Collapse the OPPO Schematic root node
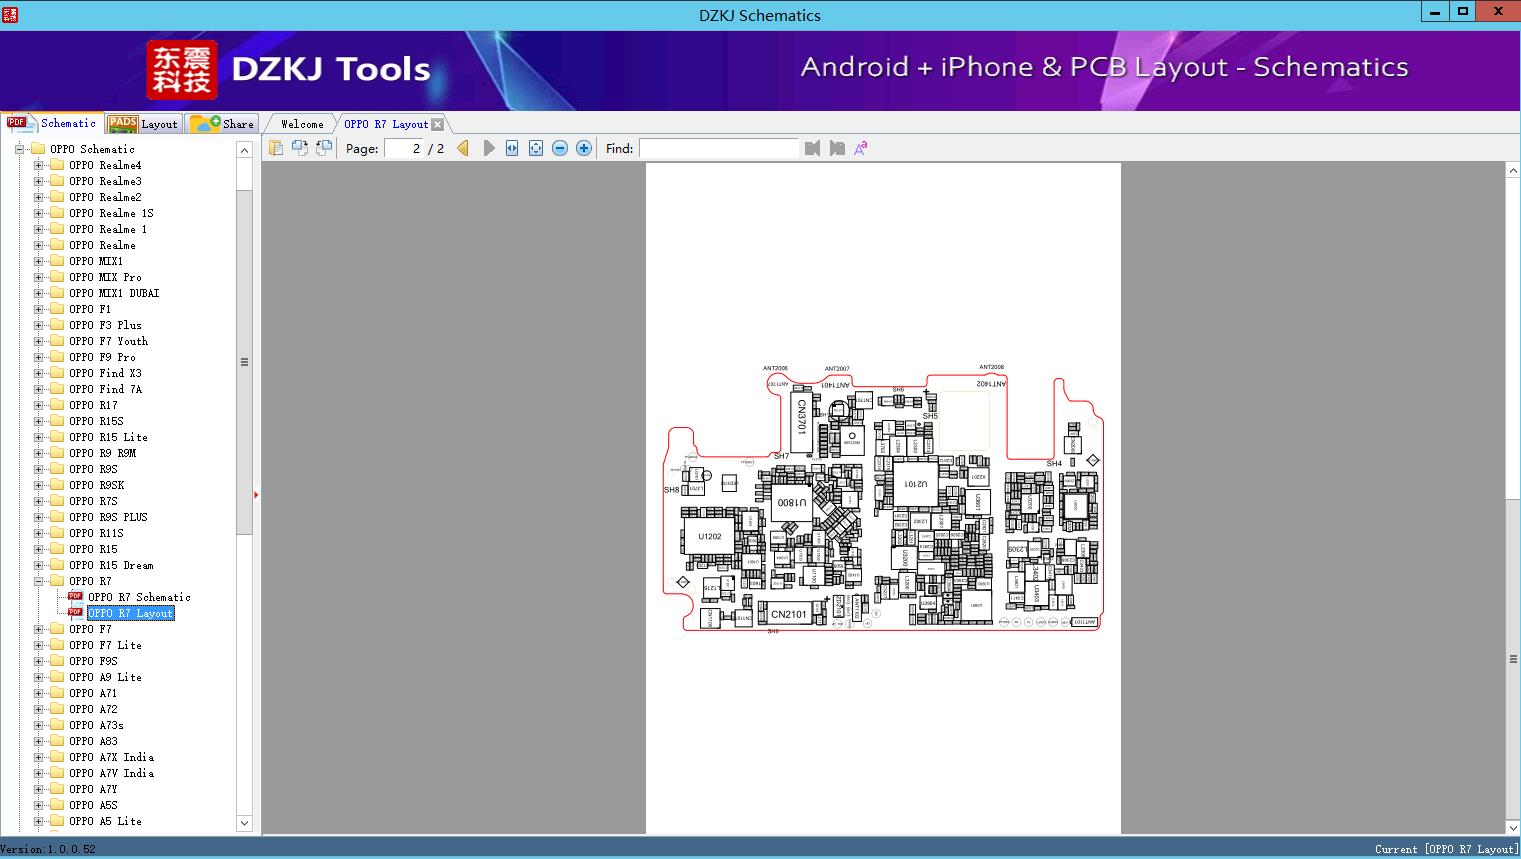This screenshot has width=1521, height=859. pyautogui.click(x=20, y=149)
